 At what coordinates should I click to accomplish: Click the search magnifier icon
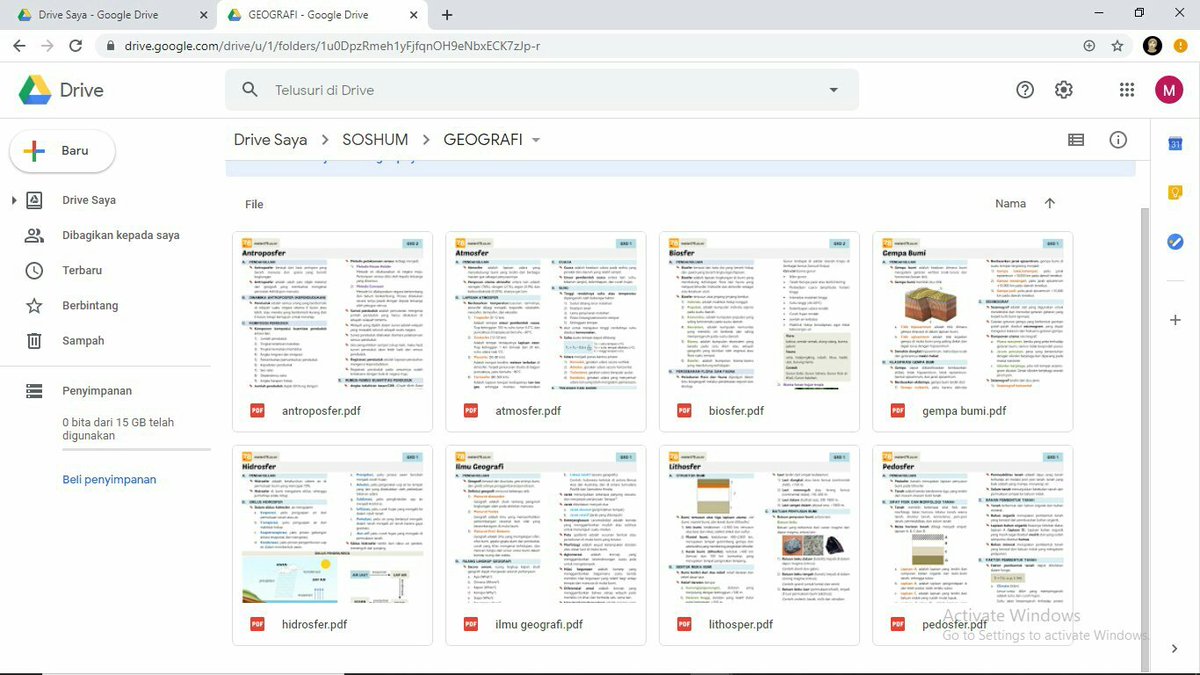pyautogui.click(x=250, y=90)
